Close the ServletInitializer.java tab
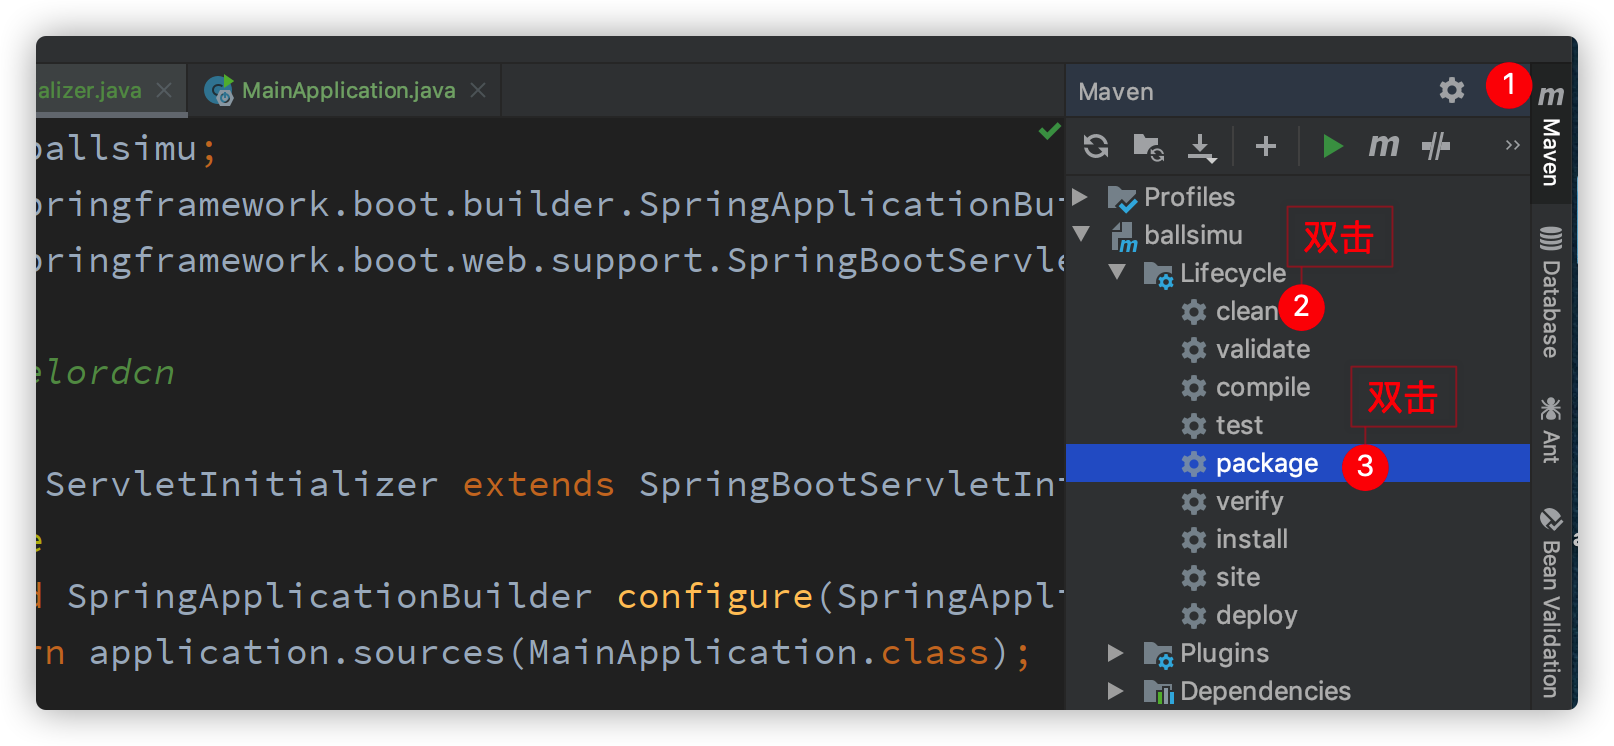Viewport: 1614px width, 746px height. [x=164, y=90]
